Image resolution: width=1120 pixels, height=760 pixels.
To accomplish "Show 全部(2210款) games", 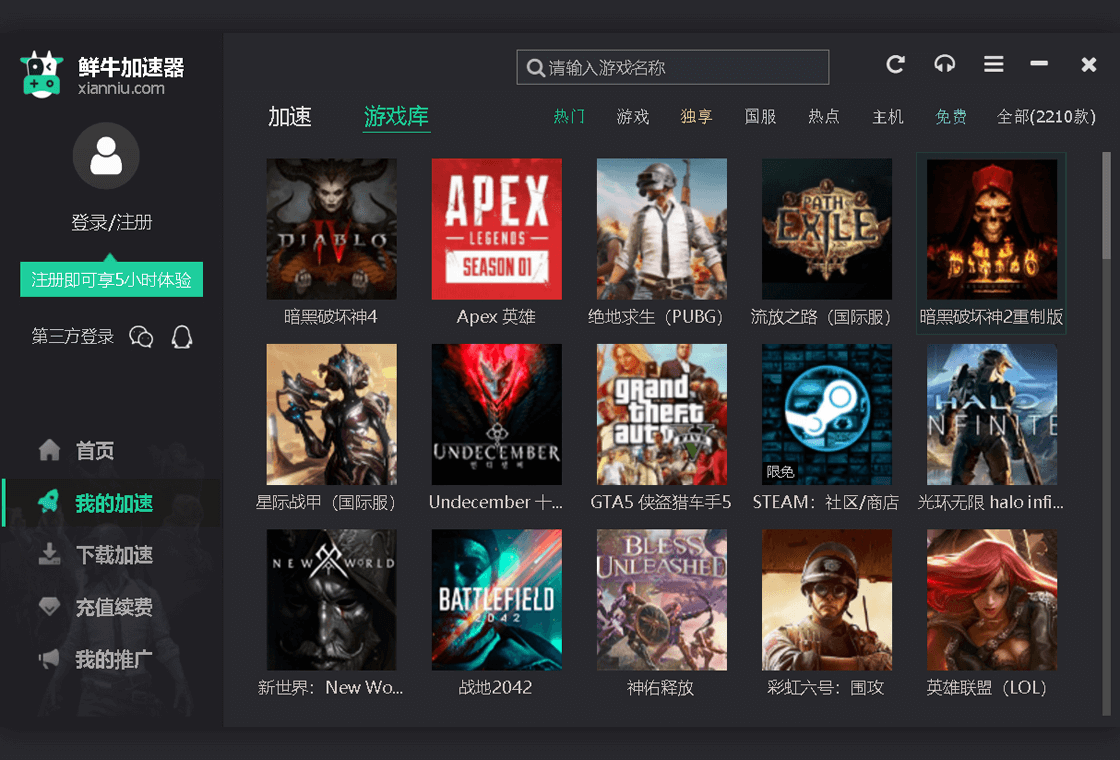I will click(1046, 116).
